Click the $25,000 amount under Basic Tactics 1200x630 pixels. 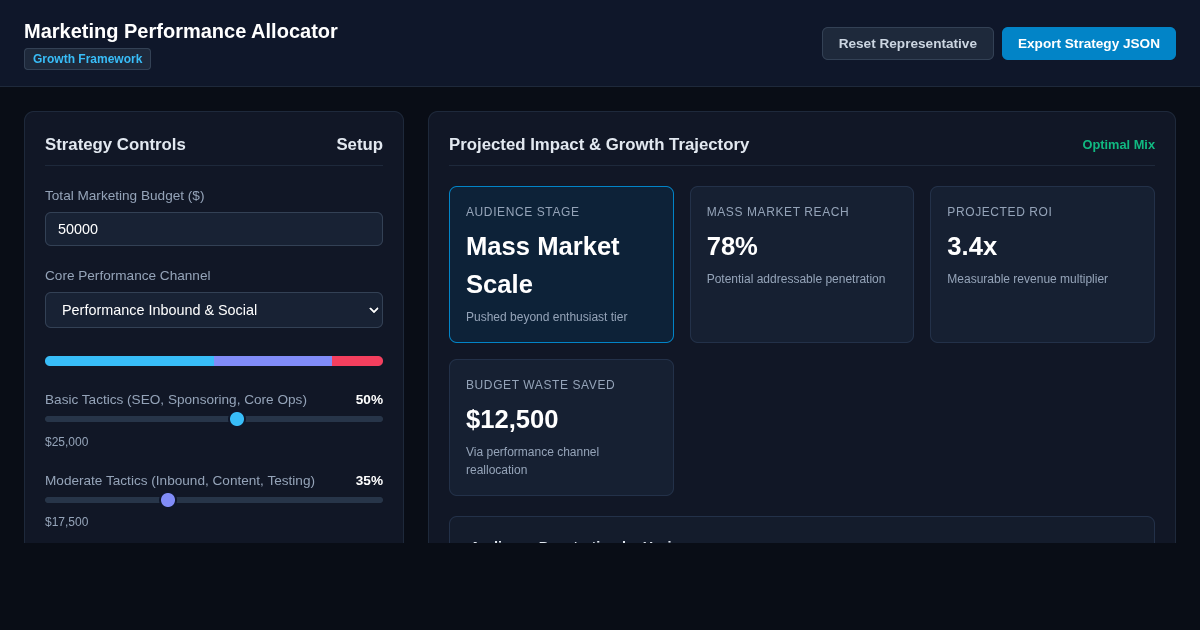coord(67,442)
